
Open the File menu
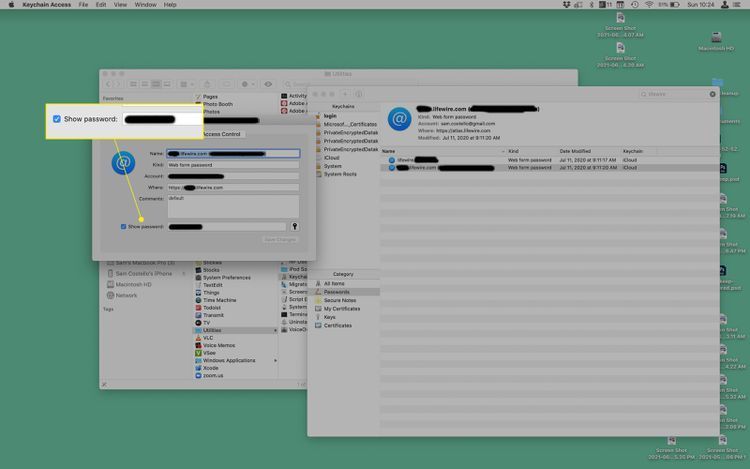(x=83, y=5)
